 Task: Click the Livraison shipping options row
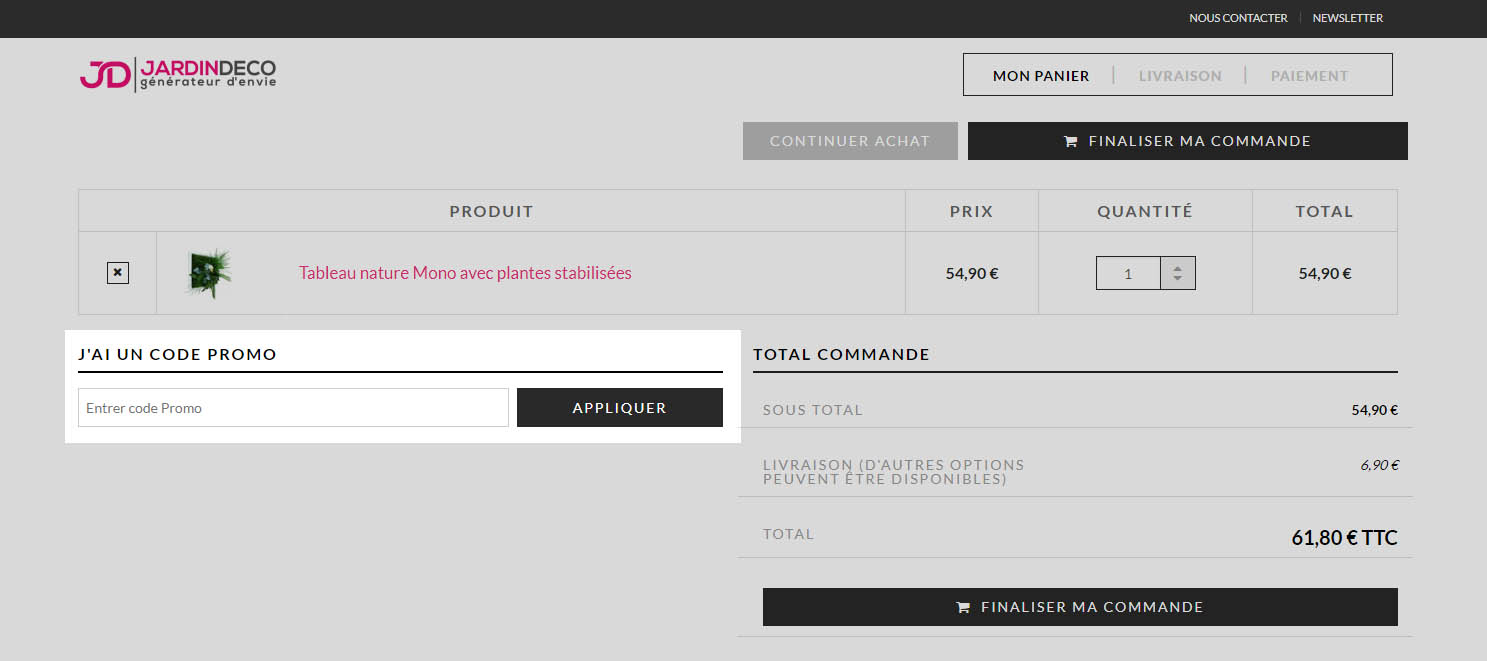point(1075,472)
